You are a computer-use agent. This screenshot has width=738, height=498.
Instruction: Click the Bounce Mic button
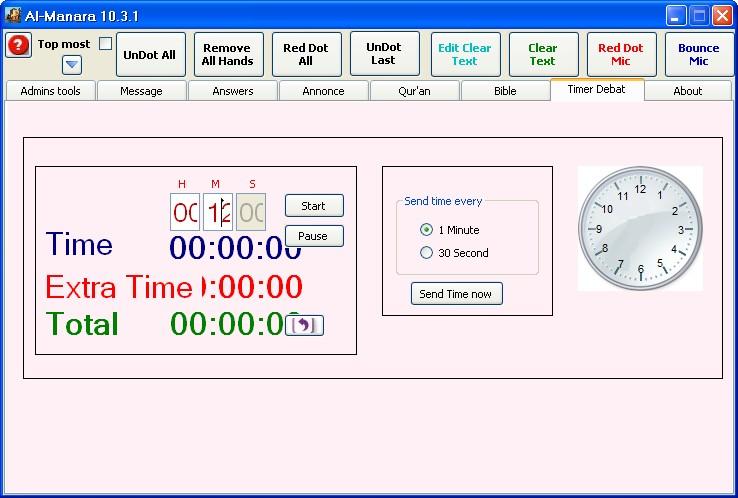point(698,54)
